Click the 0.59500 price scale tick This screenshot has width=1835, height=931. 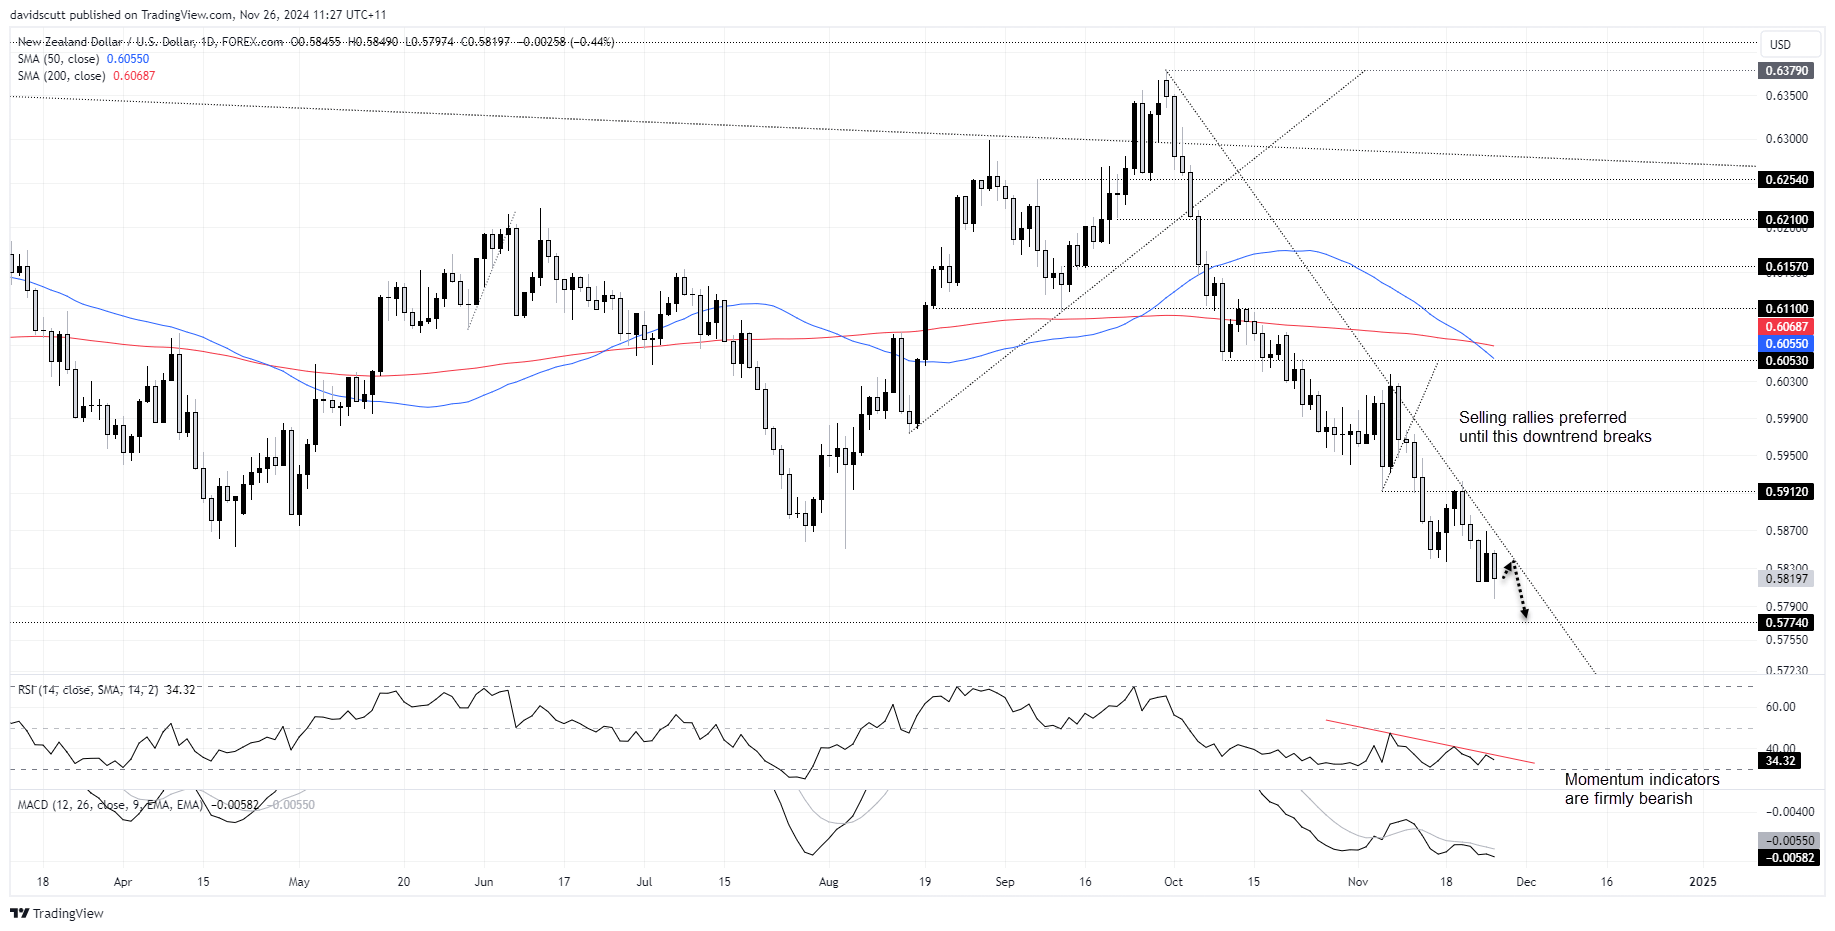[x=1787, y=456]
